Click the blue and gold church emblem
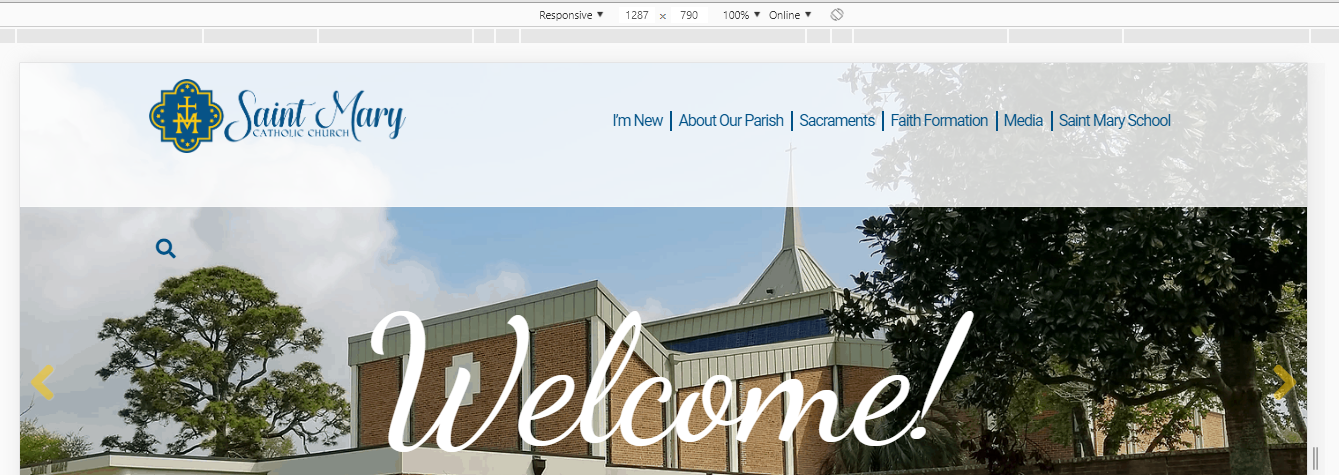The image size is (1339, 475). pyautogui.click(x=185, y=117)
